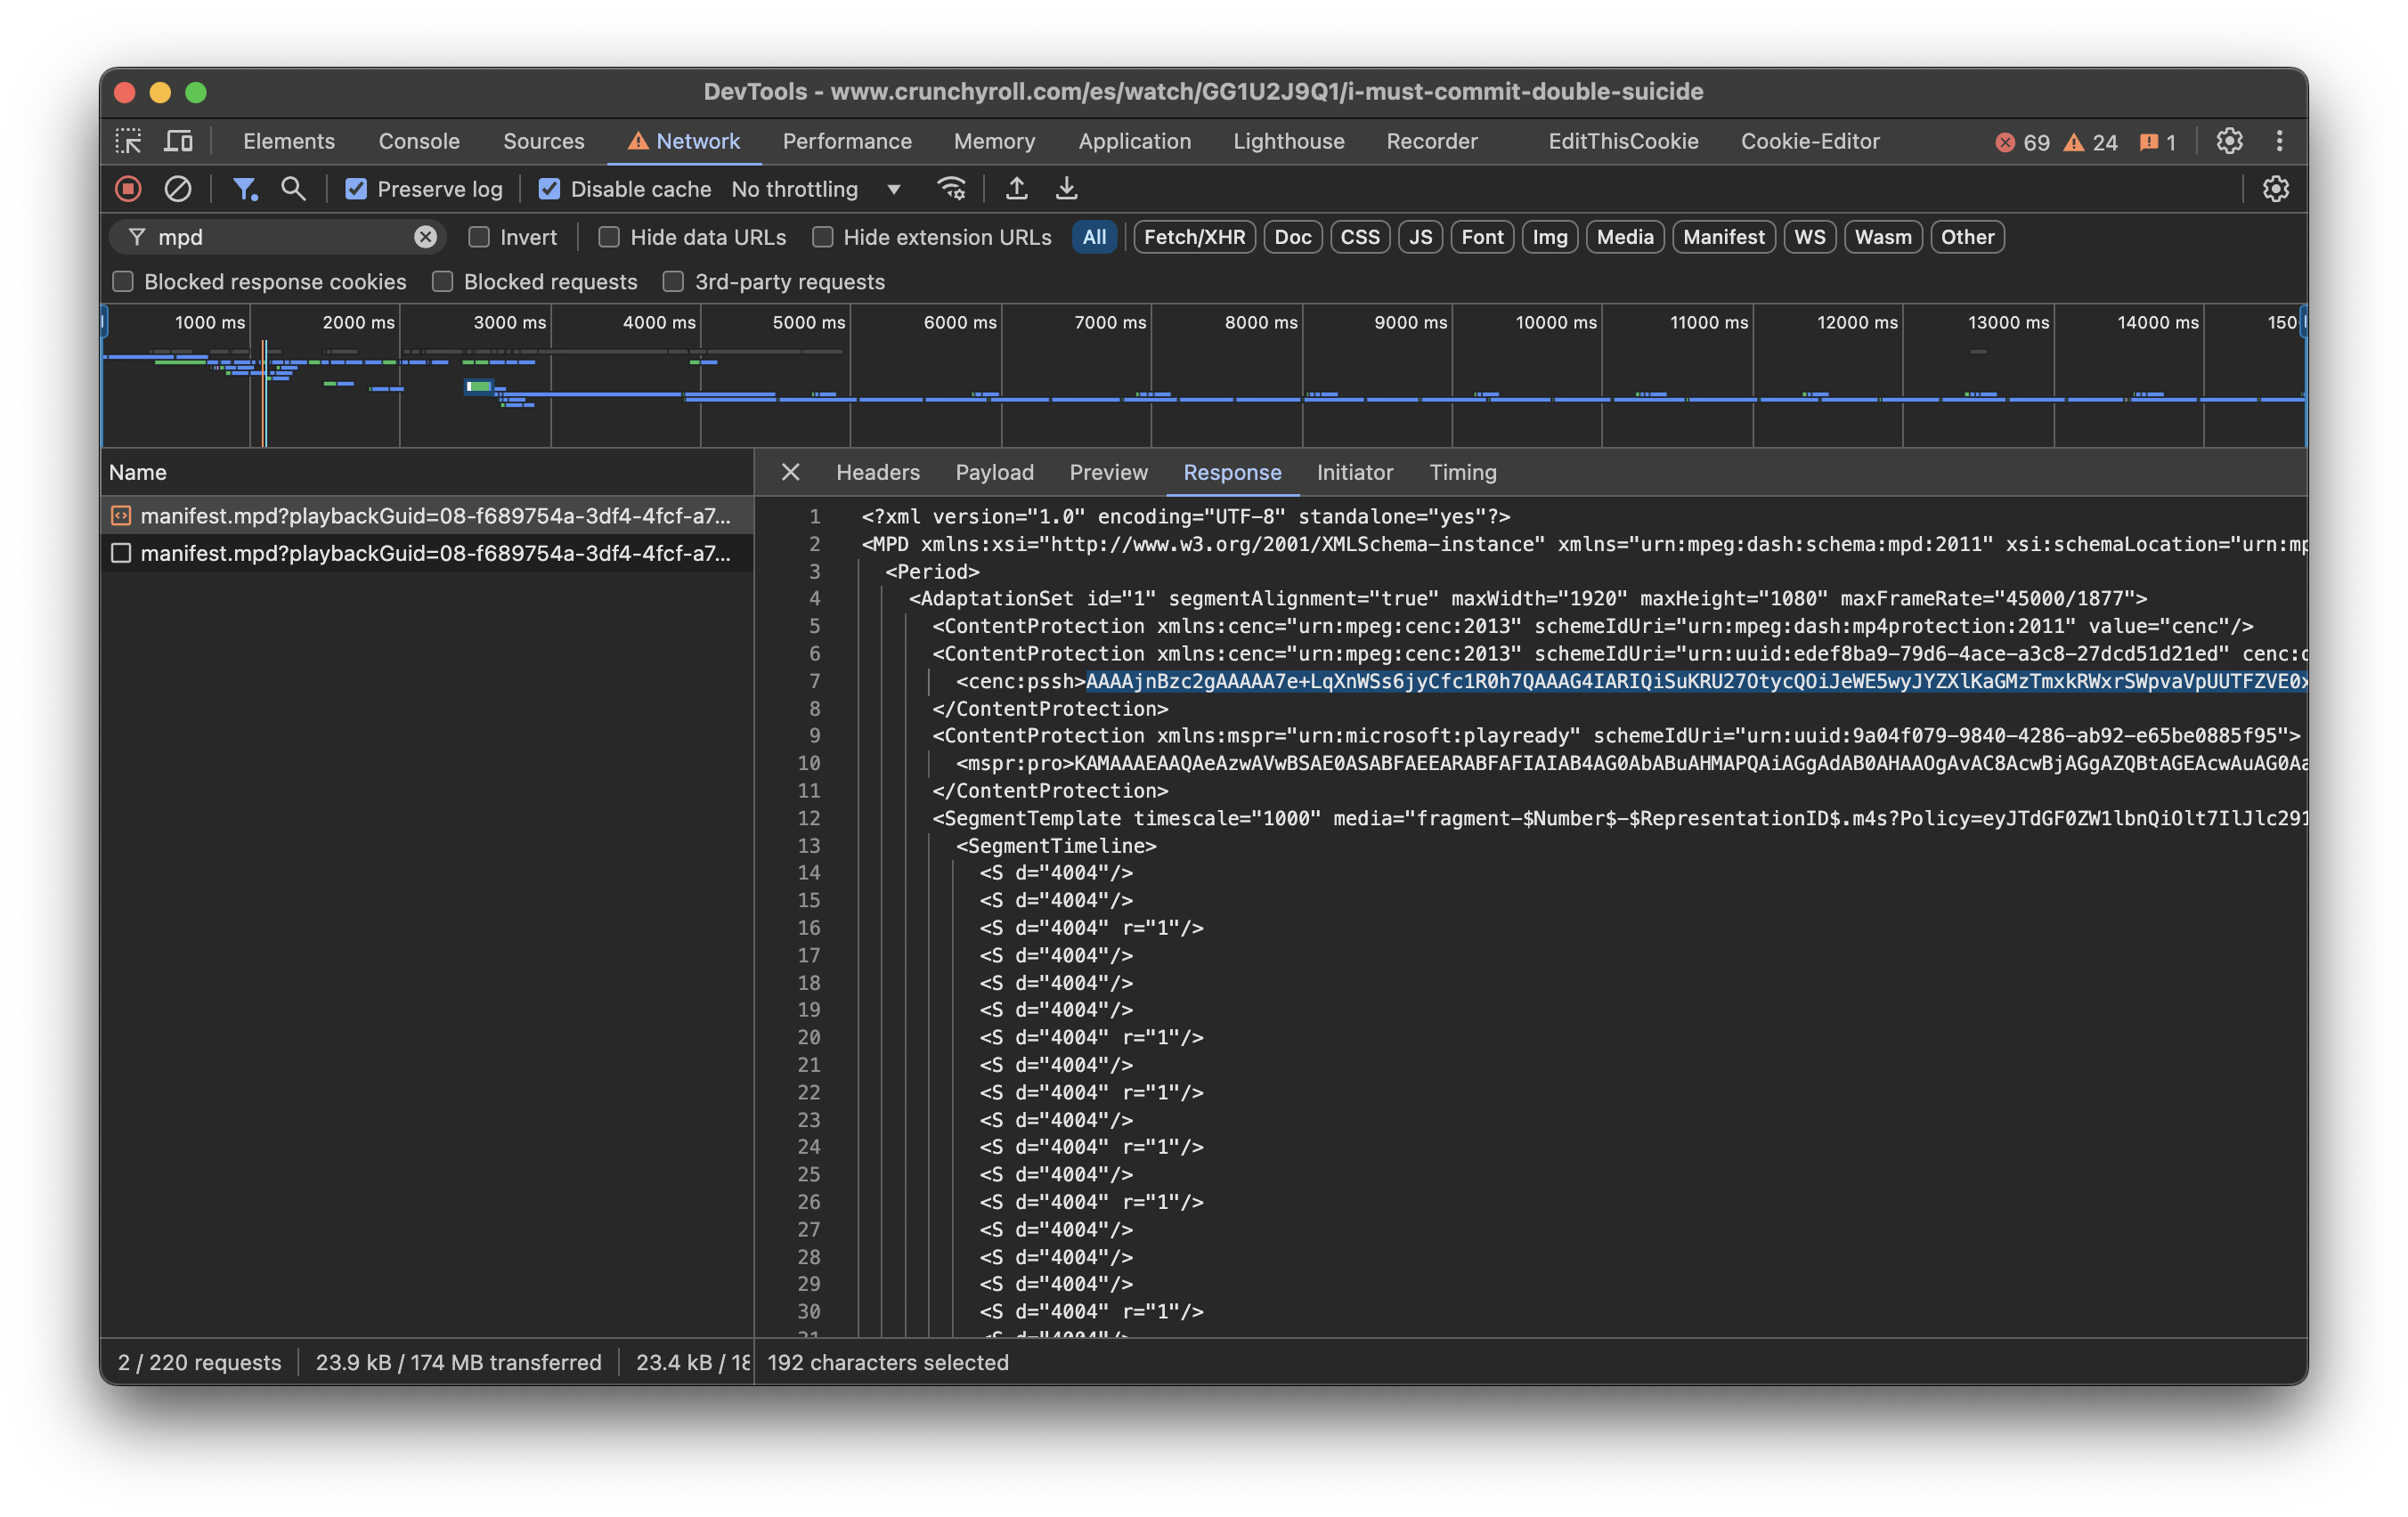Filter requests by Media type
Screen dimensions: 2408x1517
(1624, 237)
